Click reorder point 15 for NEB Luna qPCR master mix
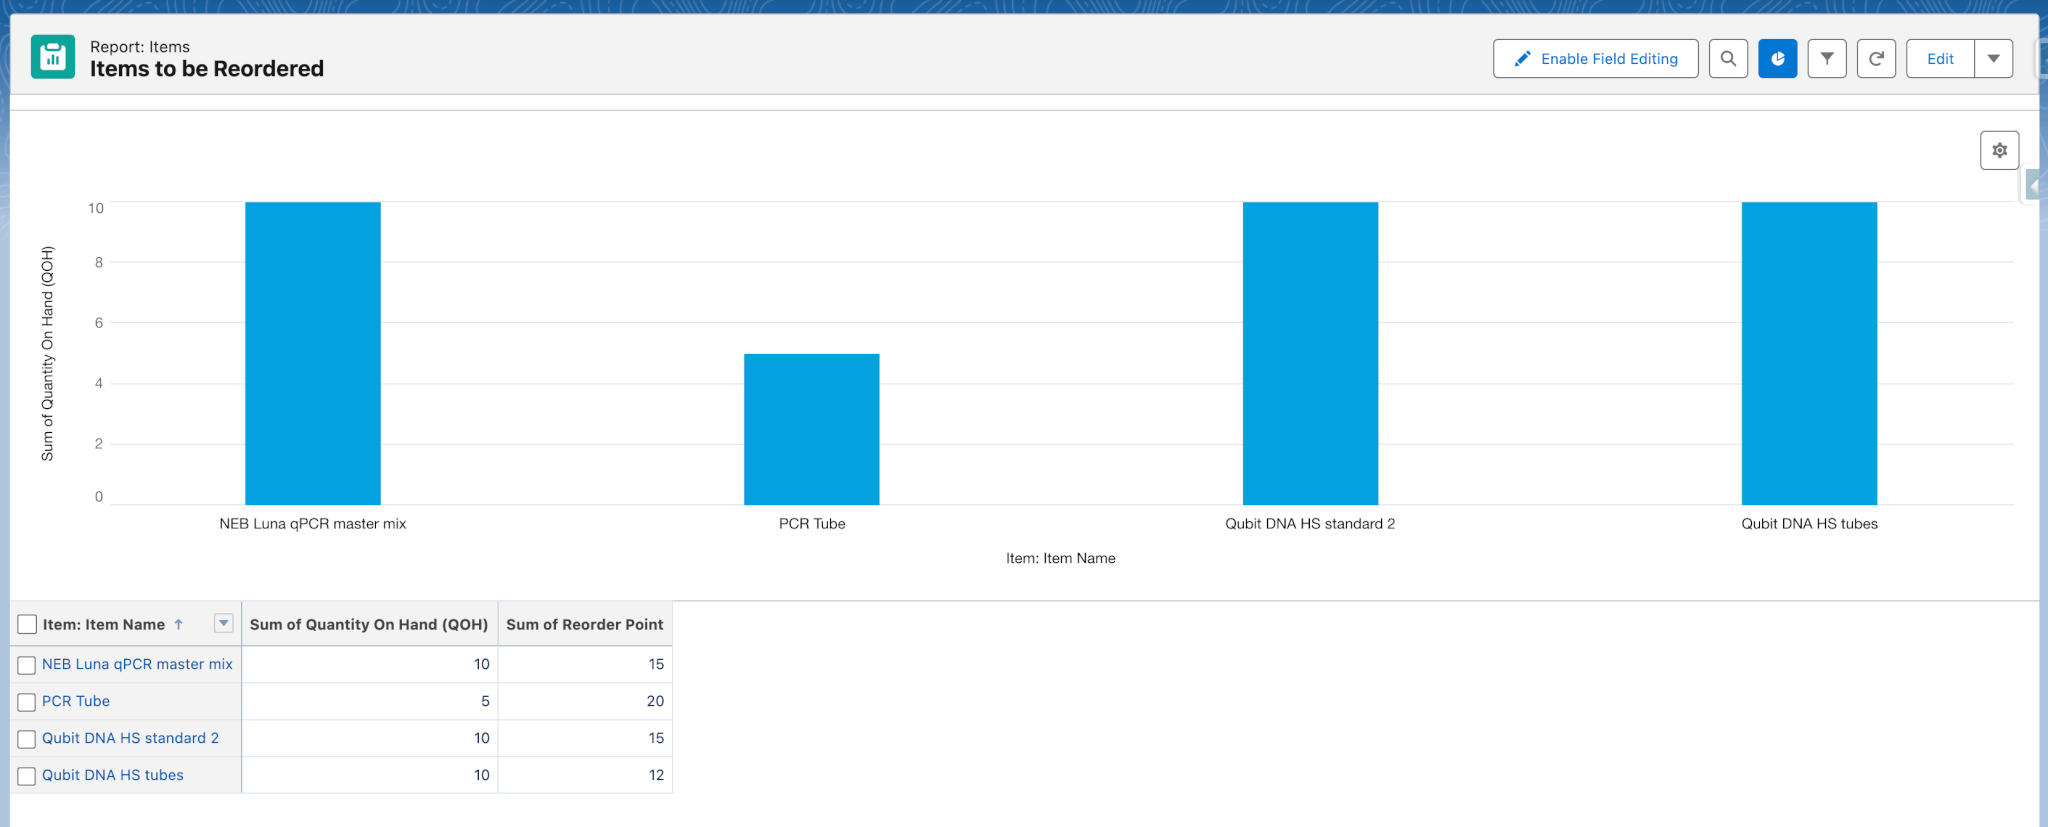The width and height of the screenshot is (2048, 827). click(656, 664)
